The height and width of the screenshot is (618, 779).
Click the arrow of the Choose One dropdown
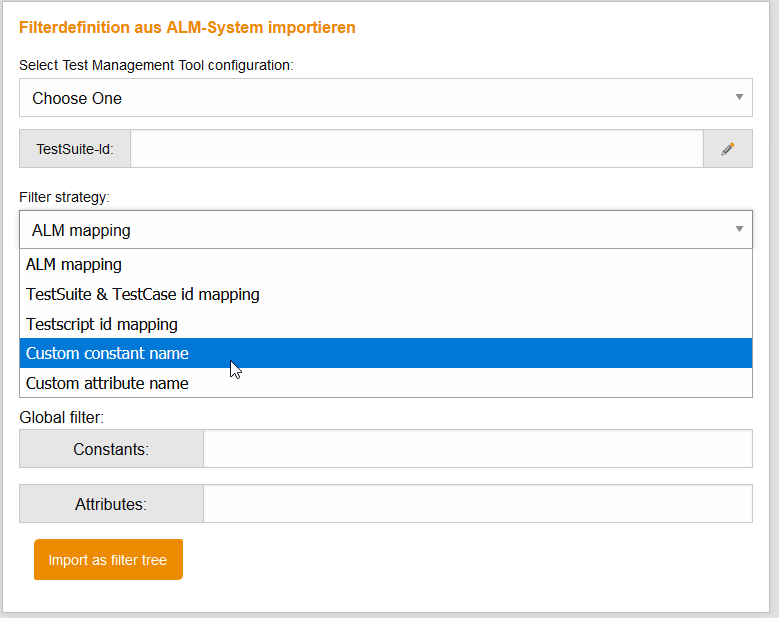click(739, 98)
